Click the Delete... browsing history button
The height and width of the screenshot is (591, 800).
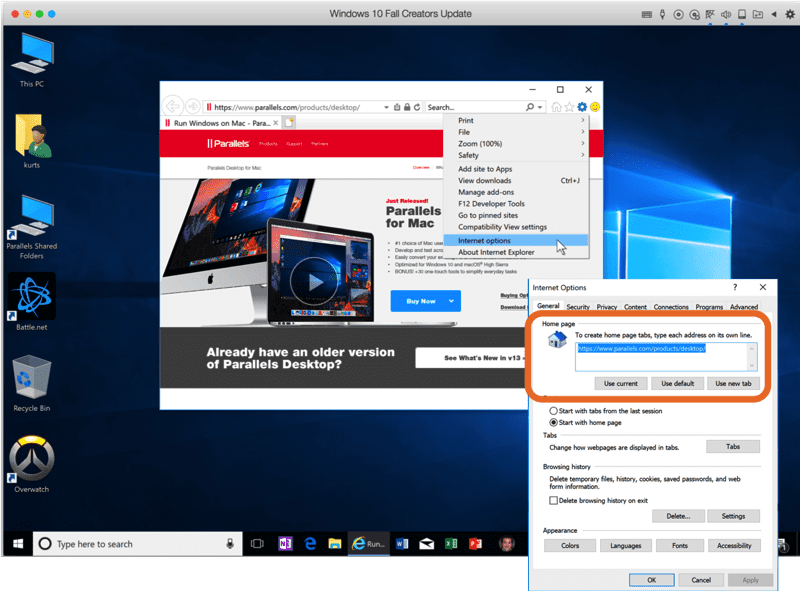678,516
